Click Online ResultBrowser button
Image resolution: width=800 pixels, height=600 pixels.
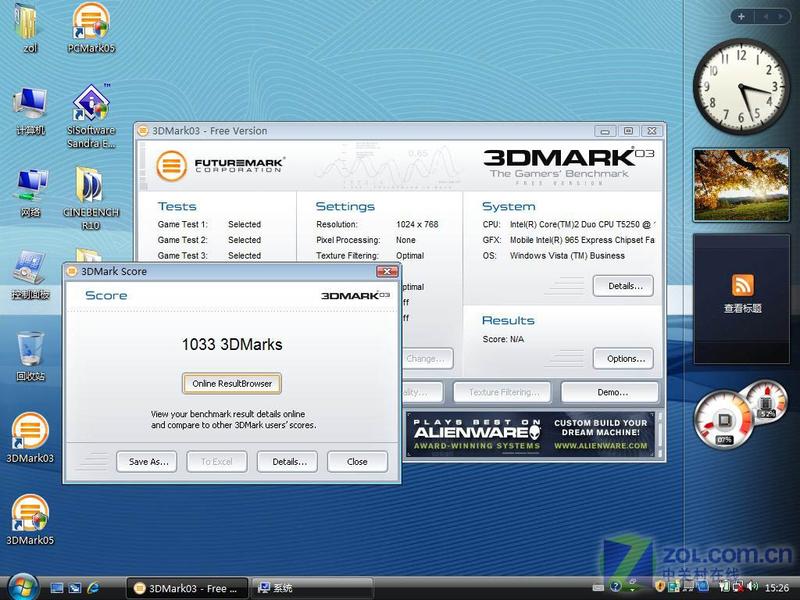click(232, 384)
